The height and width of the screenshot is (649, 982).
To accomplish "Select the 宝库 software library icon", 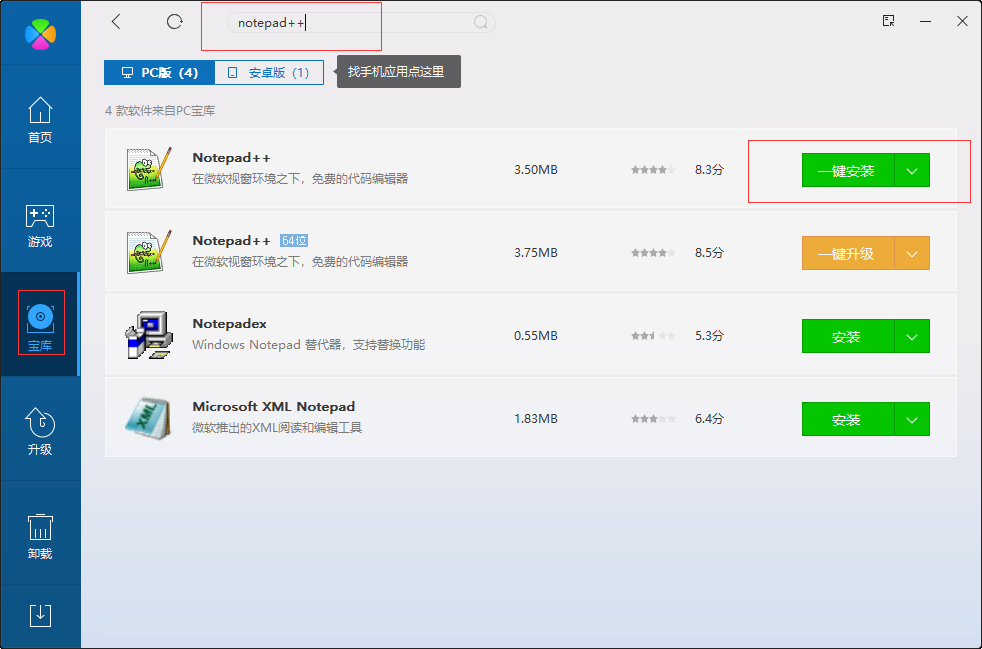I will [40, 320].
